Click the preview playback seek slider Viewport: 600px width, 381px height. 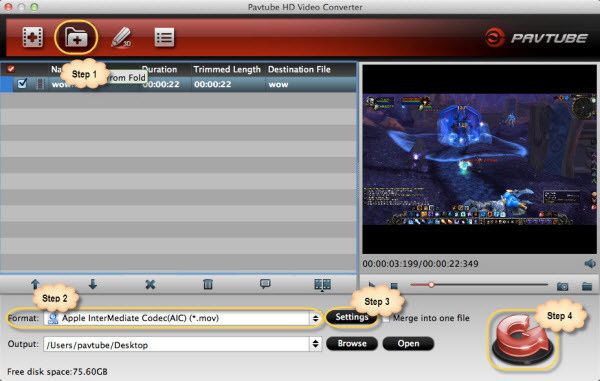click(479, 285)
